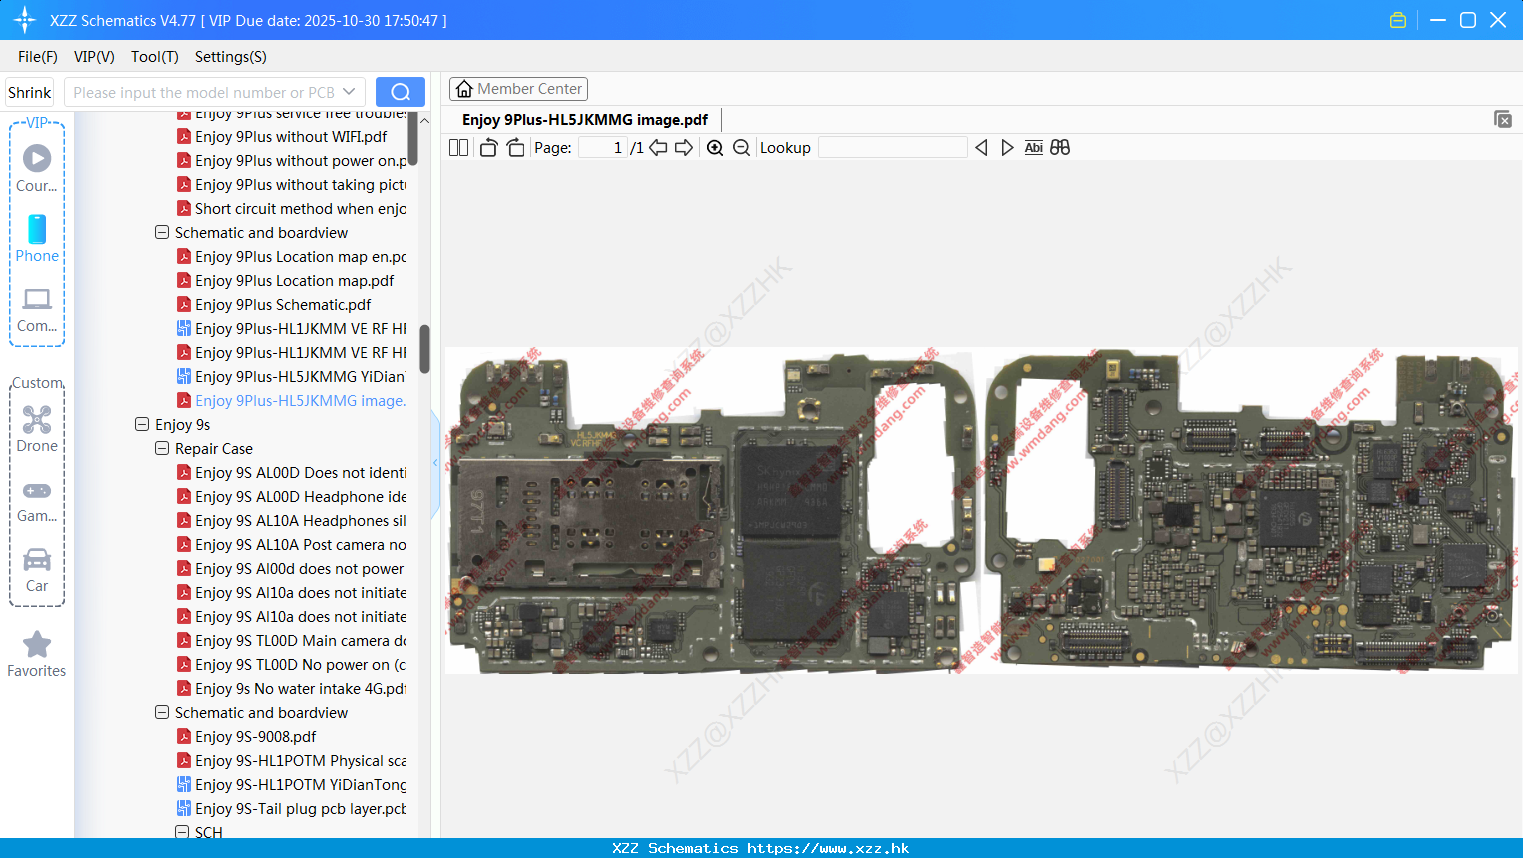Open the Courses sidebar icon
This screenshot has height=858, width=1523.
coord(37,168)
